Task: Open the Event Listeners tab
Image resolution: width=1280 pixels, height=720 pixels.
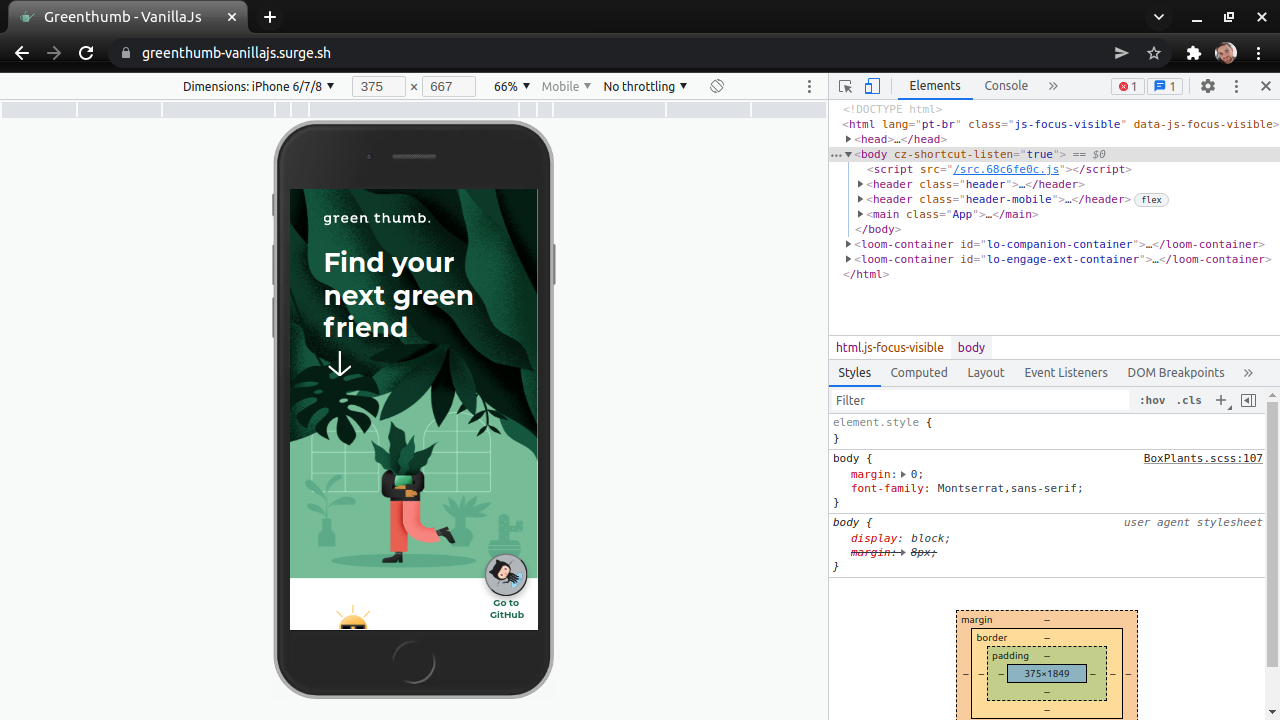Action: pos(1066,372)
